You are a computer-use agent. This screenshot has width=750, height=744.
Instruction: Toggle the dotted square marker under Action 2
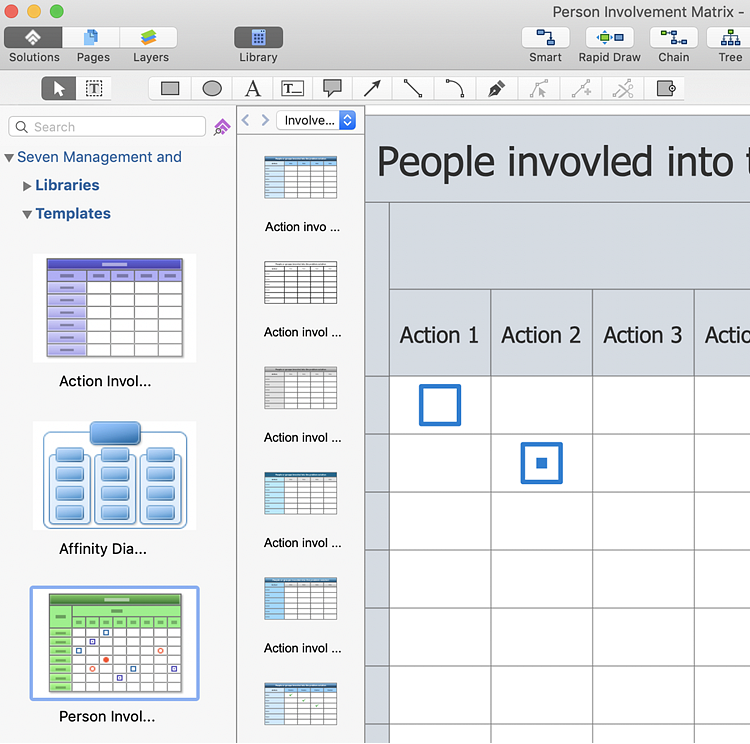541,463
